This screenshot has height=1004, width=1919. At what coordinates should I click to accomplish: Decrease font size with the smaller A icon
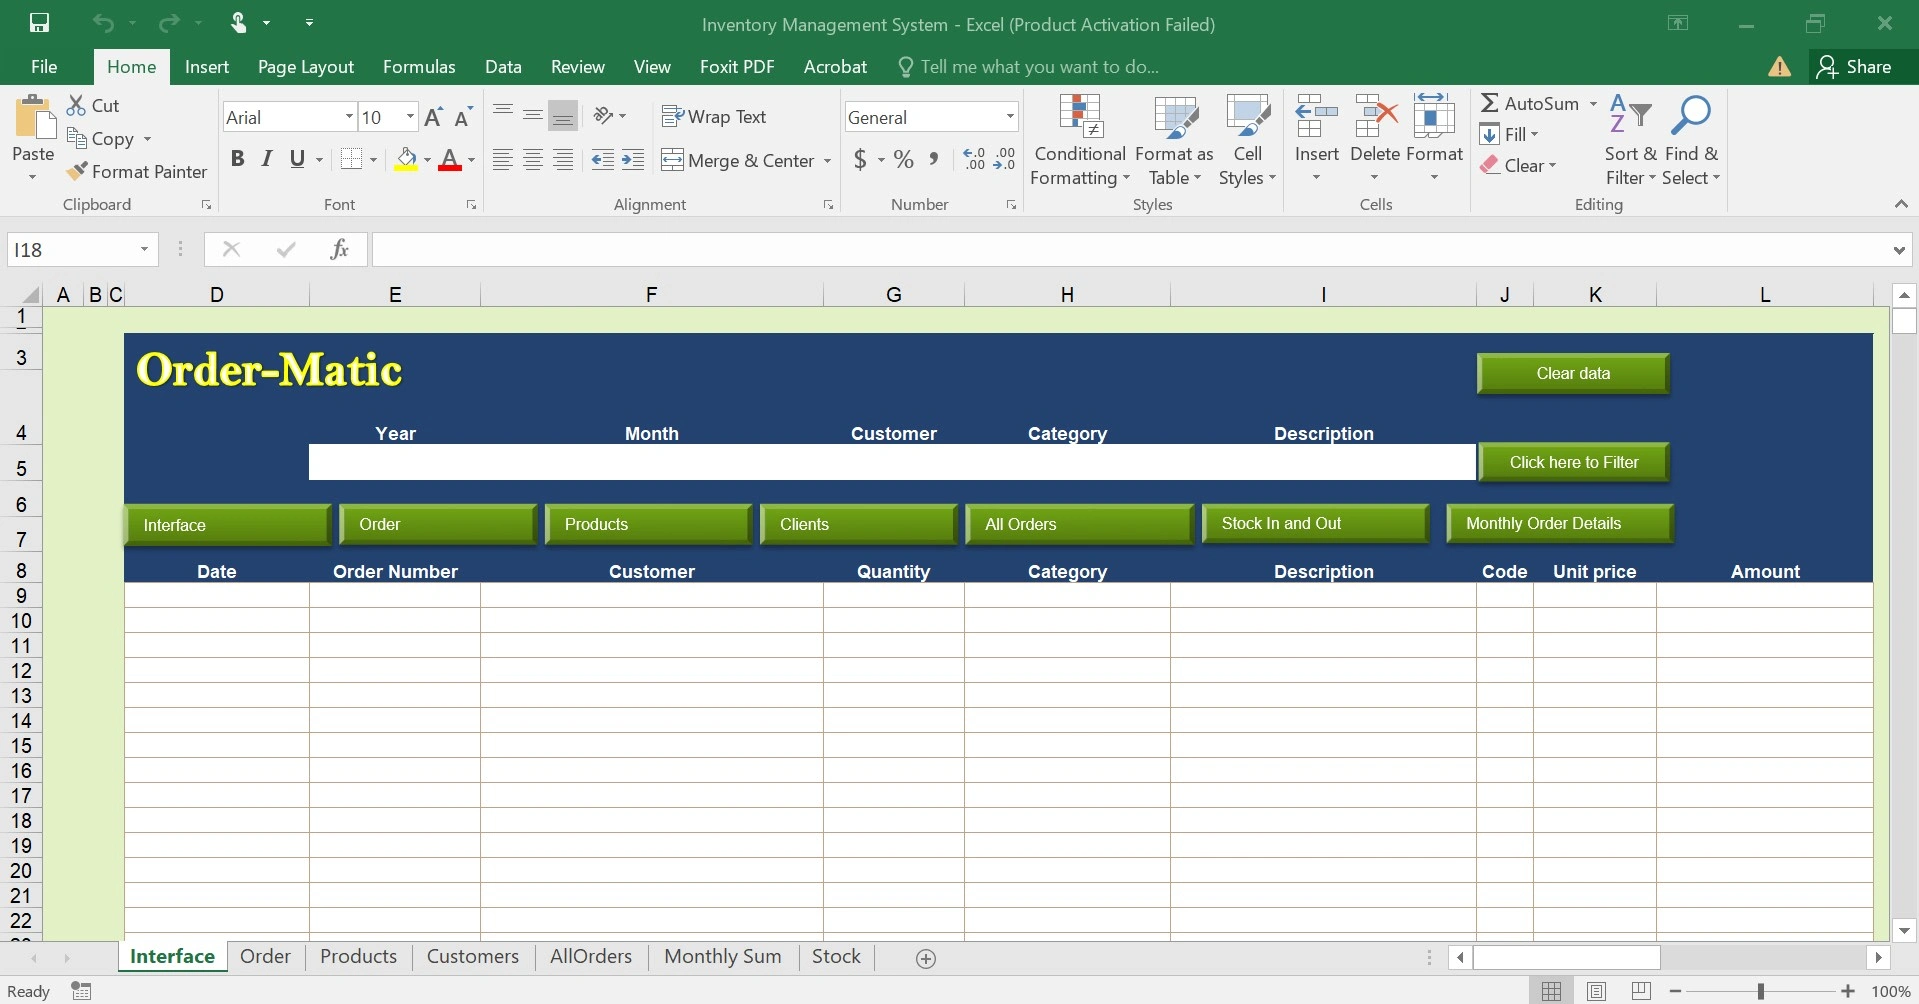462,117
